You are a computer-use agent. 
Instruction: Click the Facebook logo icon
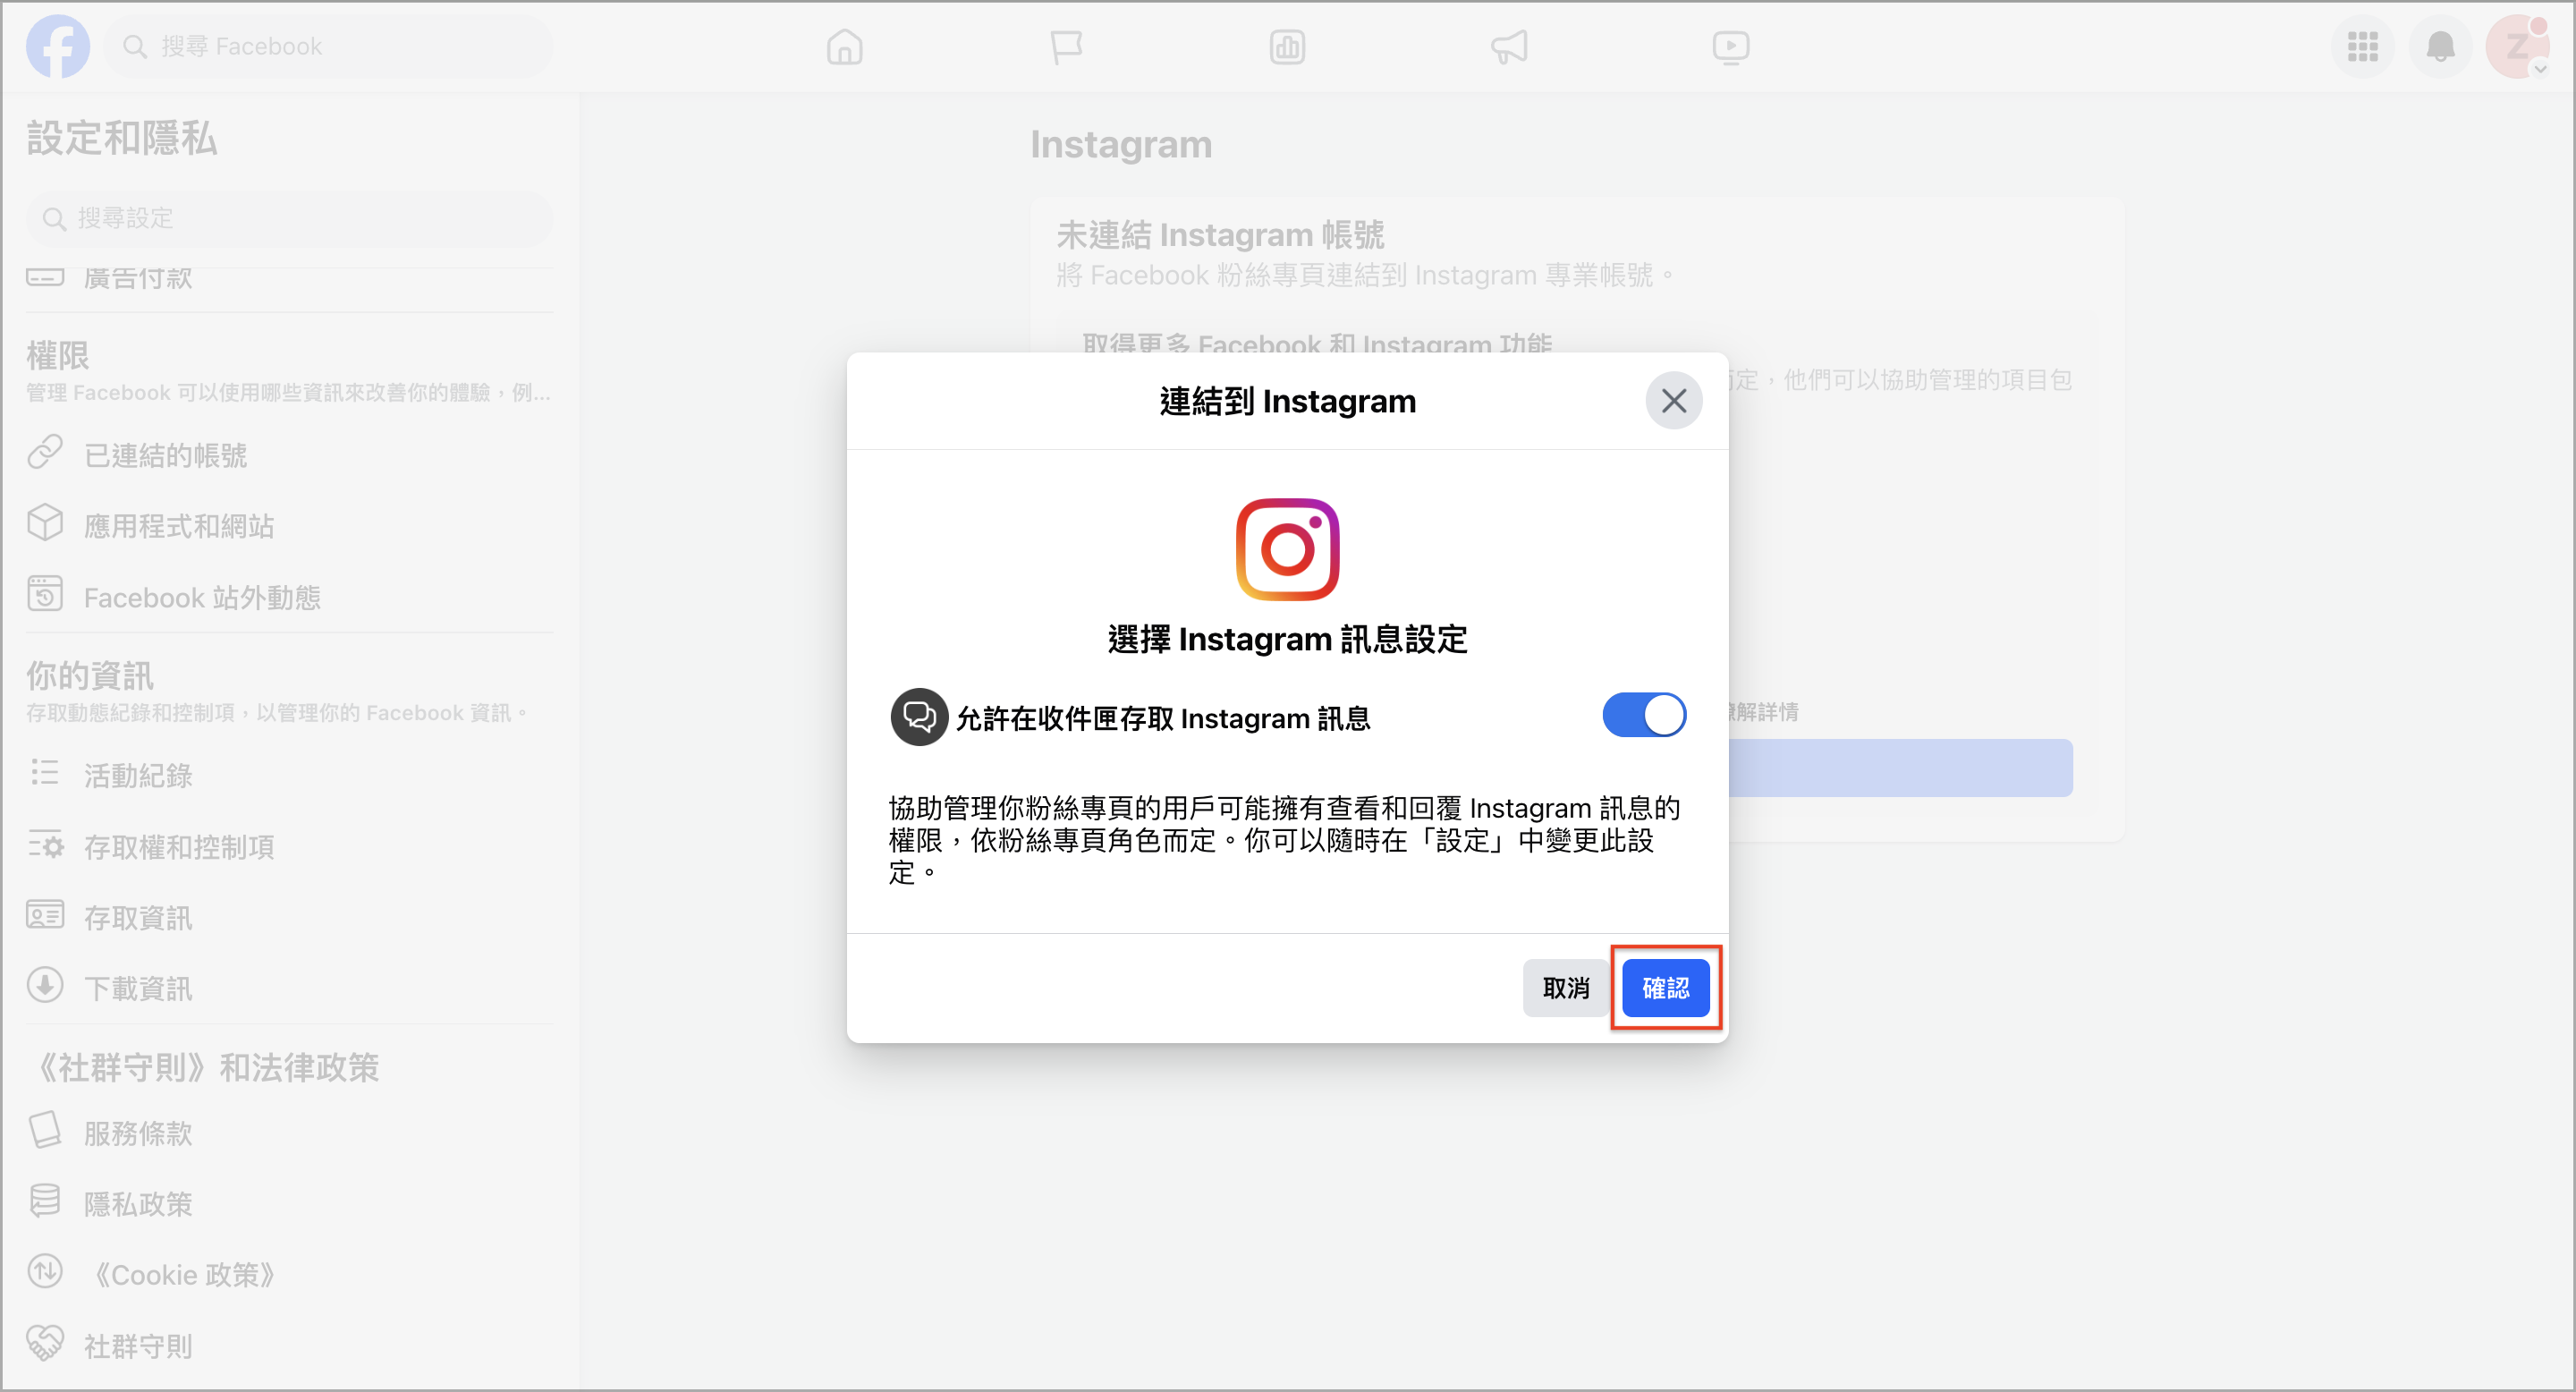57,46
